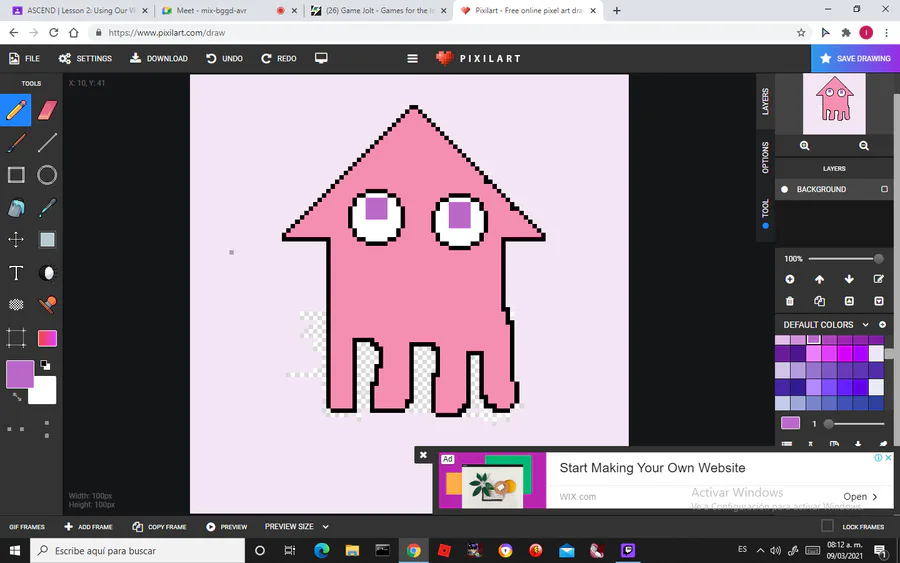Click the Save Drawing button
Screen dimensions: 900x563
[x=855, y=59]
